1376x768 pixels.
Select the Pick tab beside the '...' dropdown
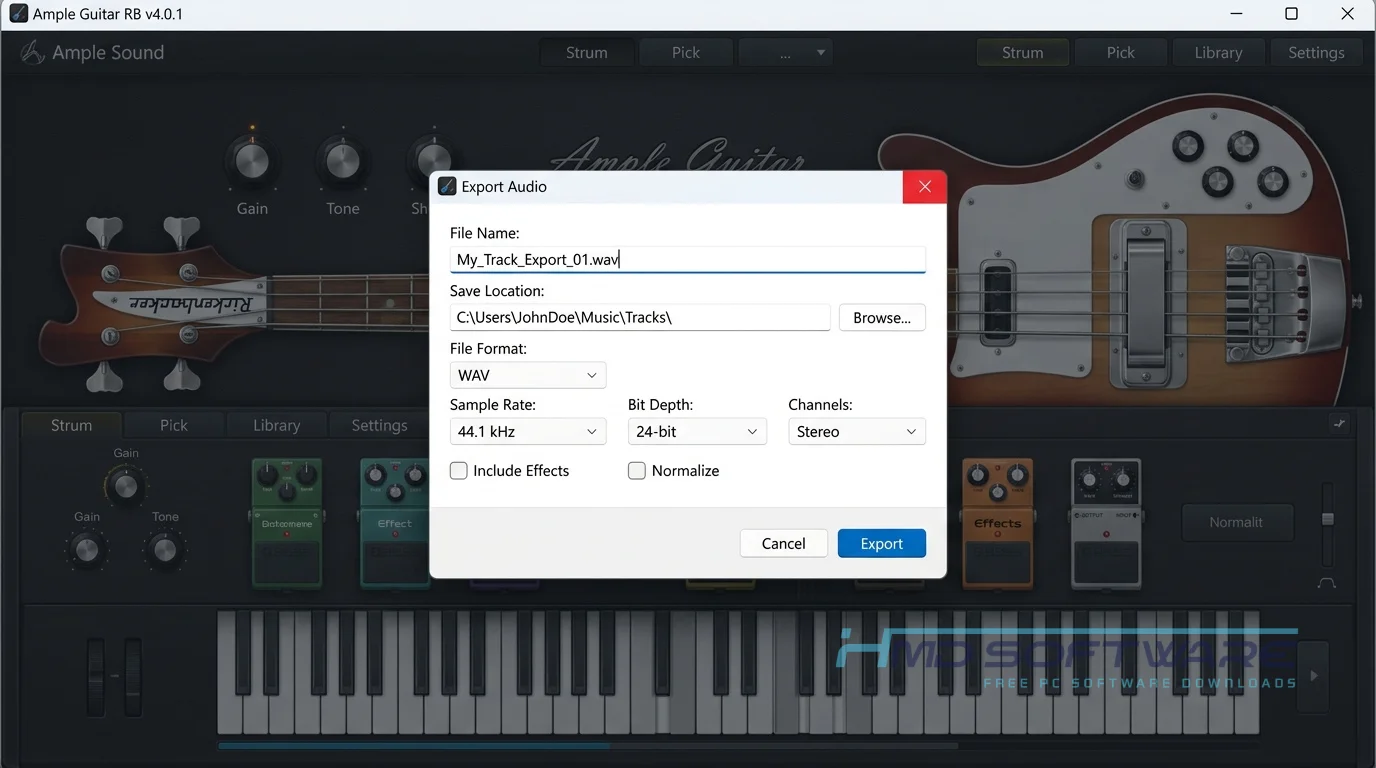click(686, 53)
